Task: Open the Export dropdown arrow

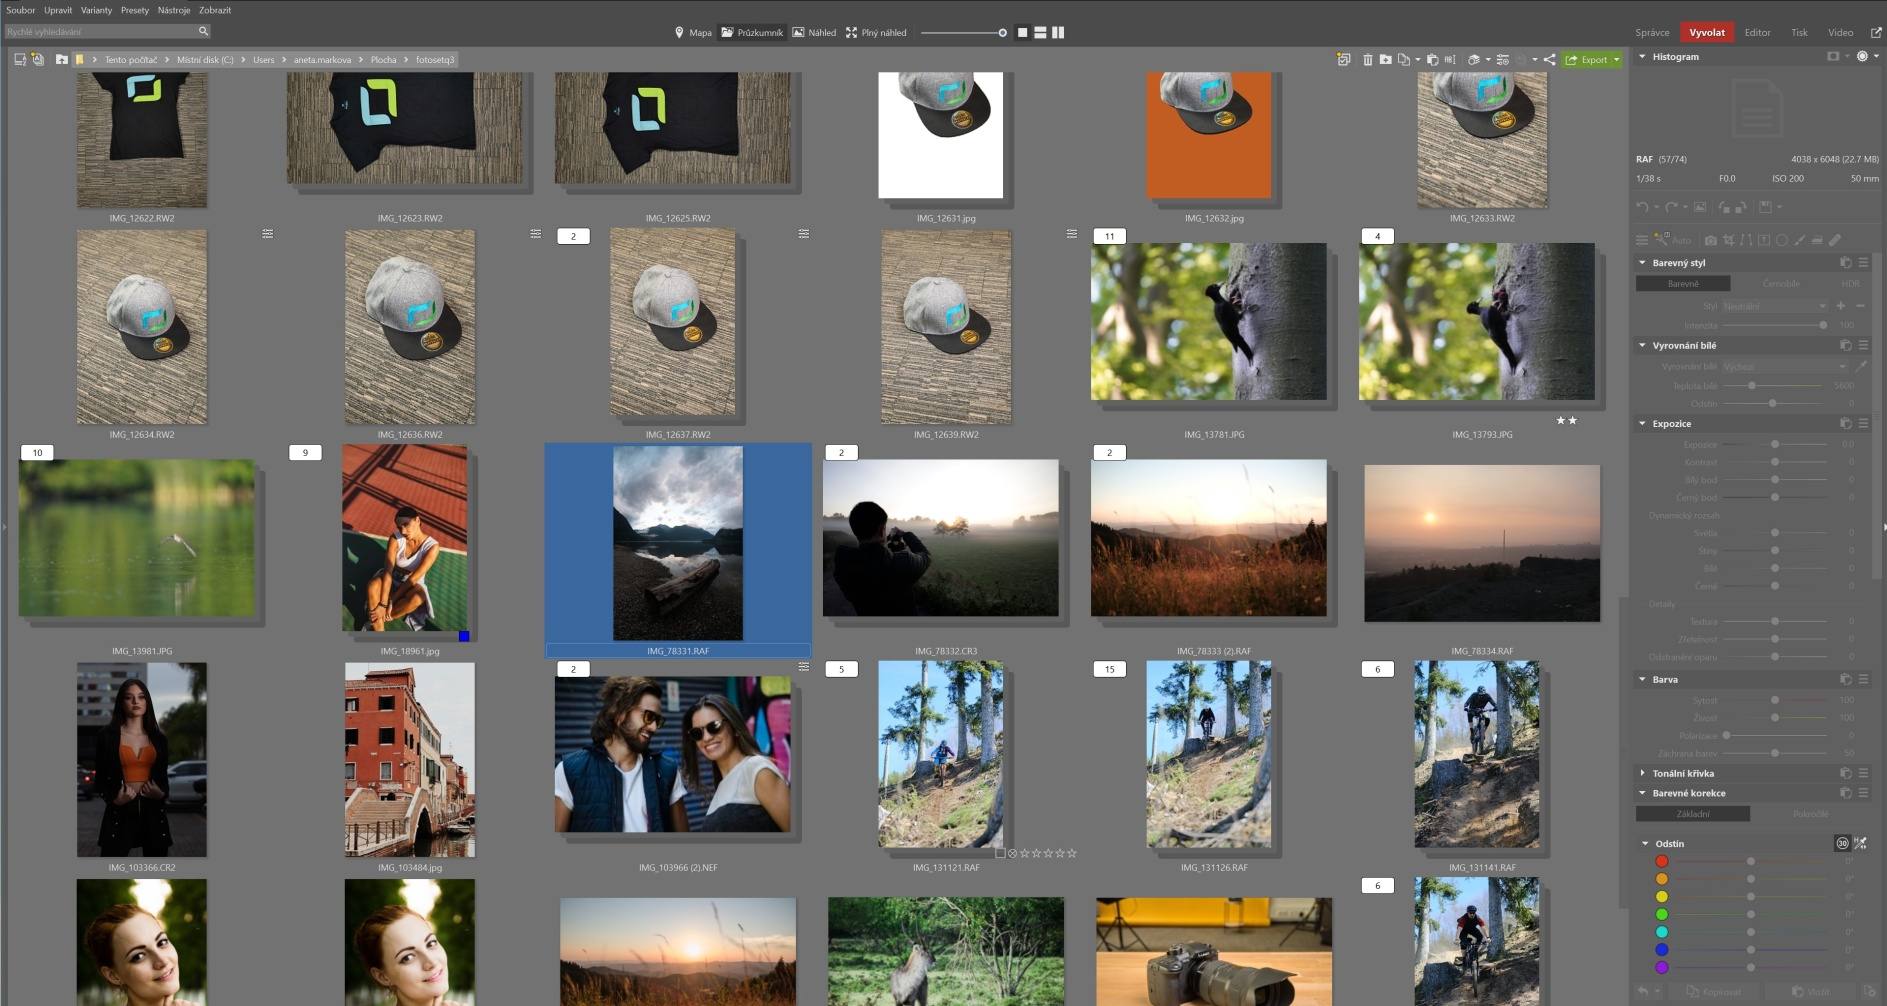Action: pos(1616,60)
